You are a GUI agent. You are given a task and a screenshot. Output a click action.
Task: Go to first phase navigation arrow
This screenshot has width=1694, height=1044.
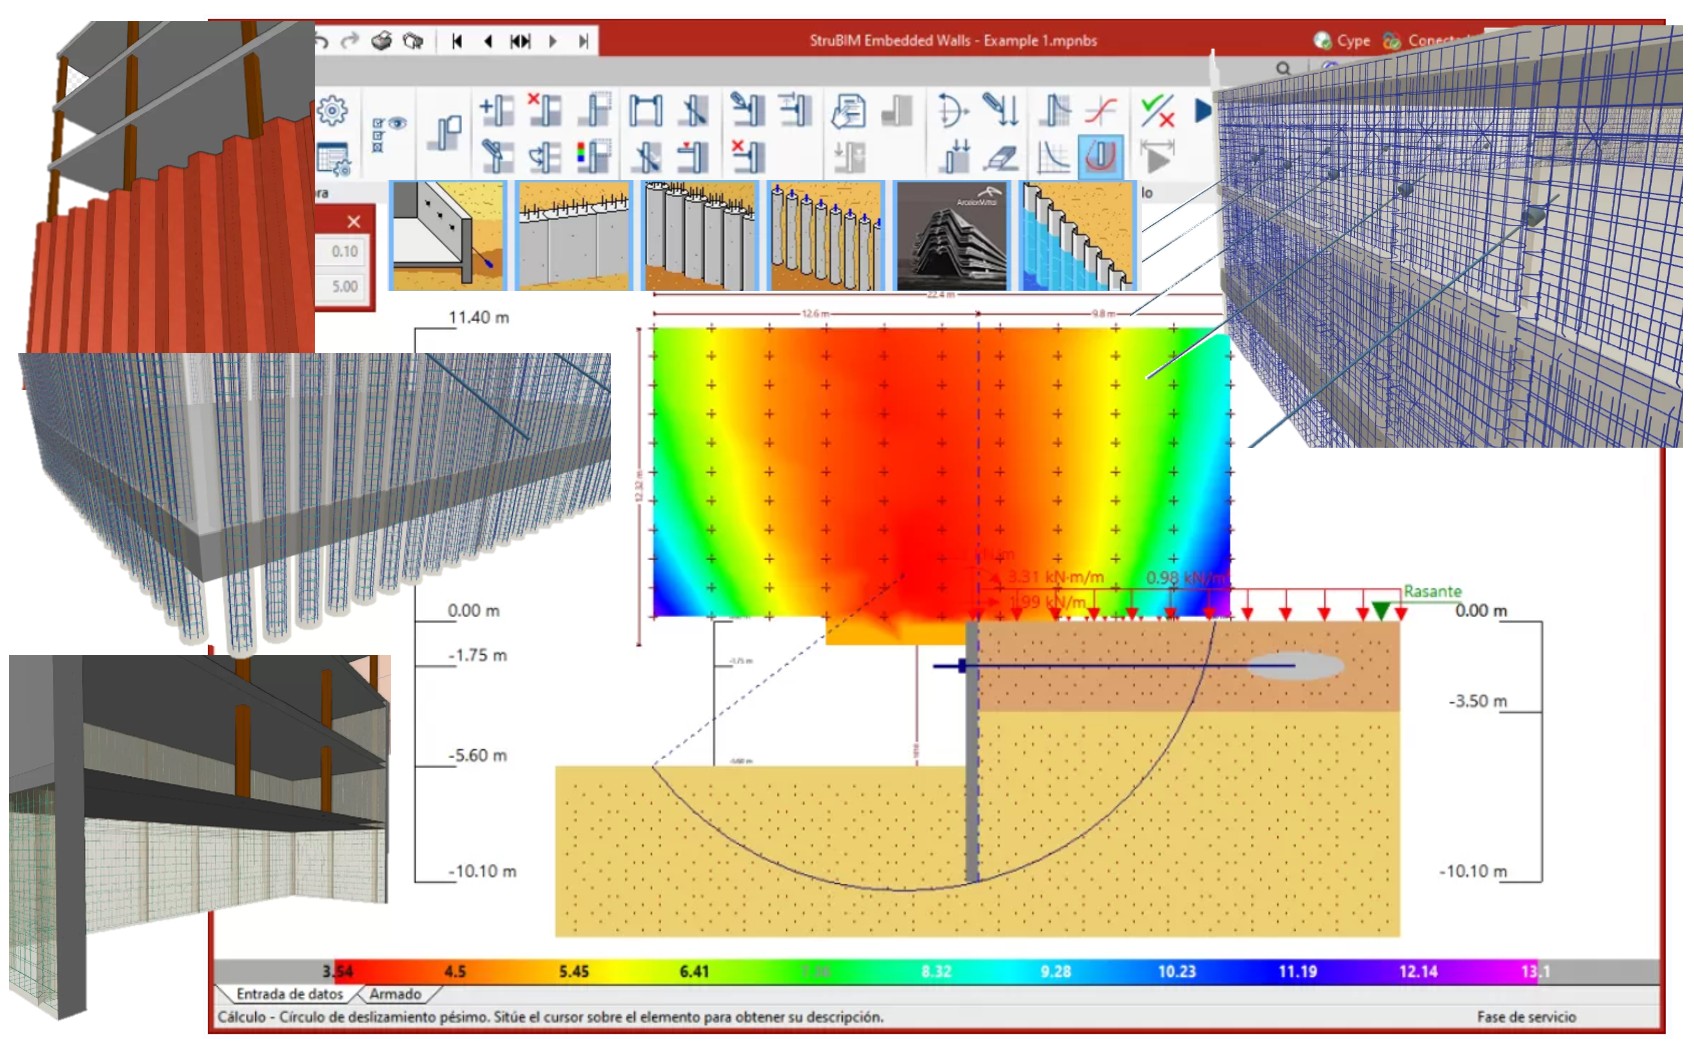[x=456, y=41]
